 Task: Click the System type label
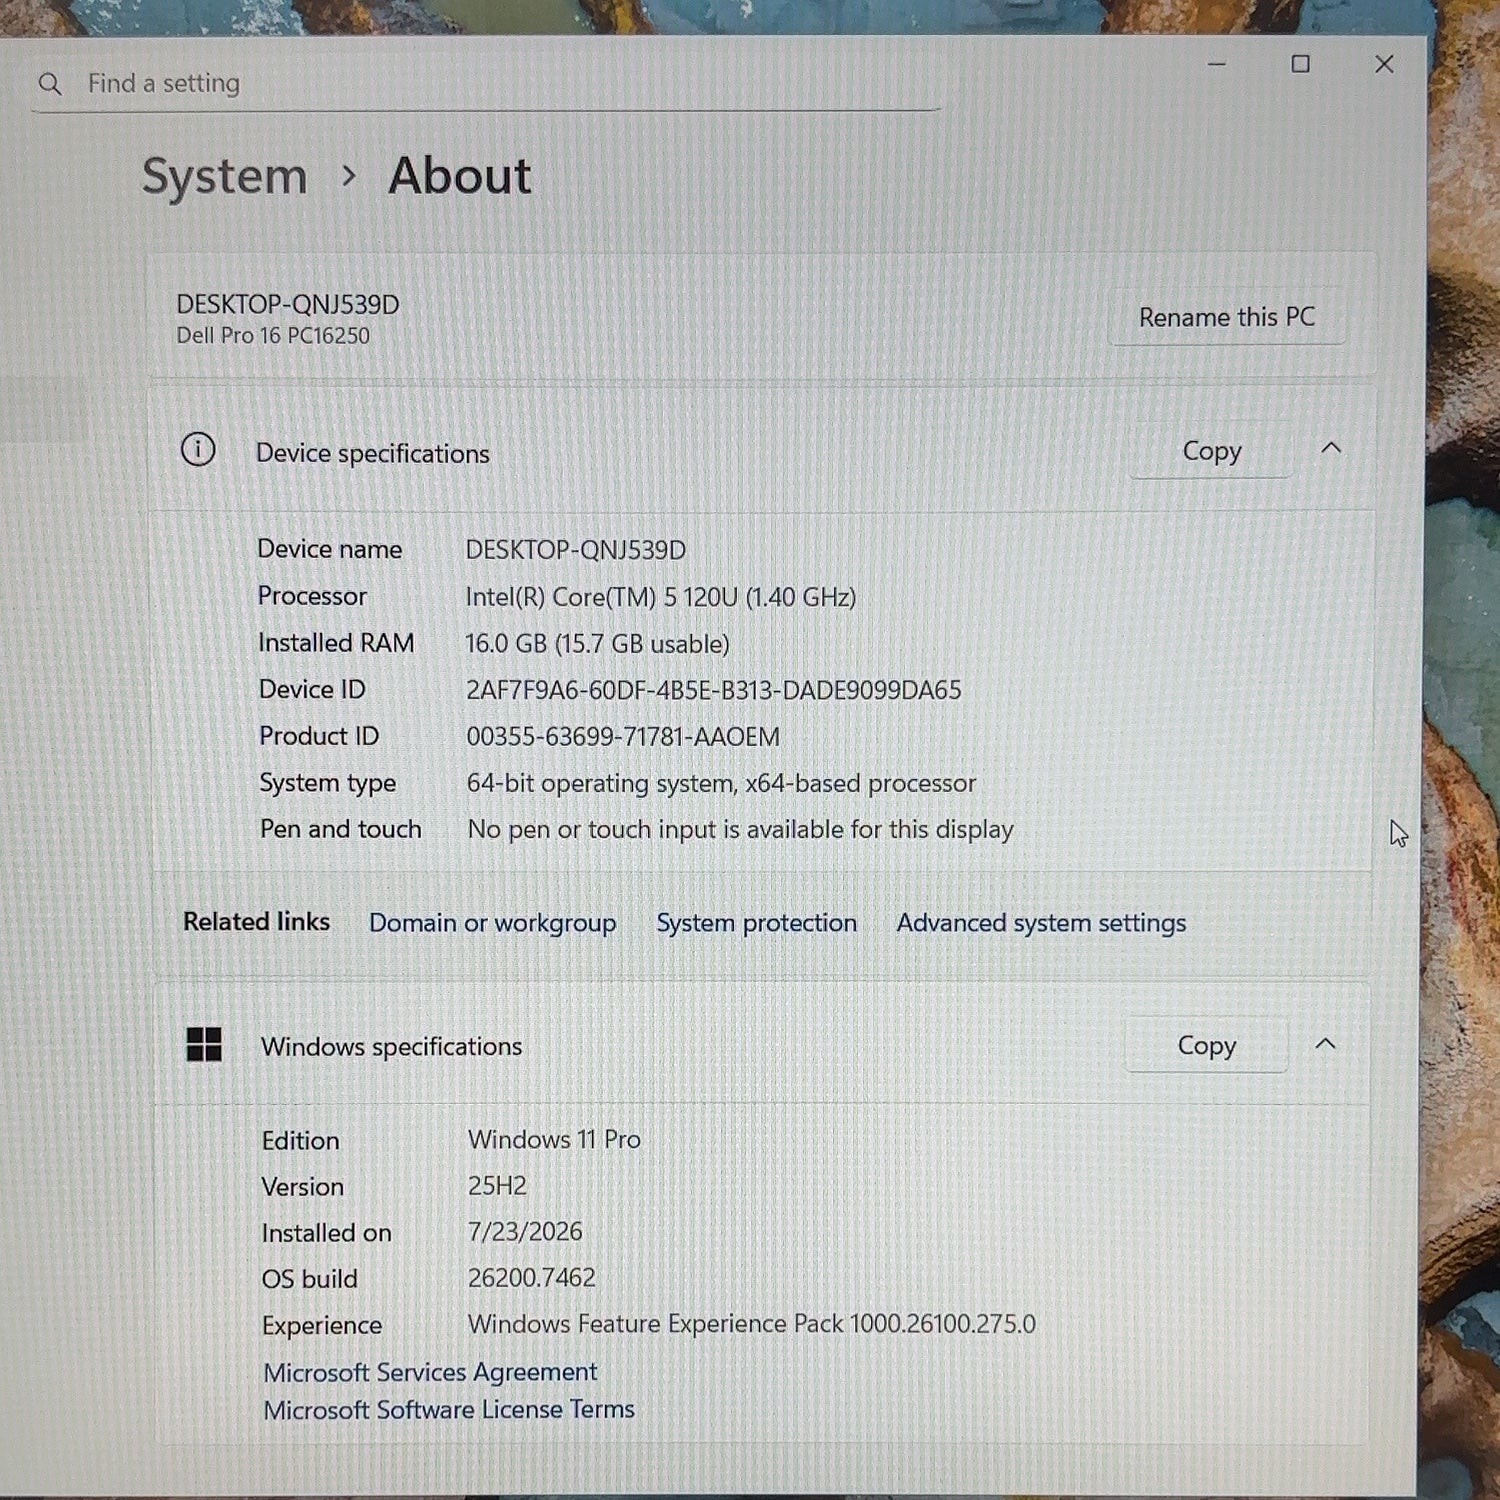[328, 783]
